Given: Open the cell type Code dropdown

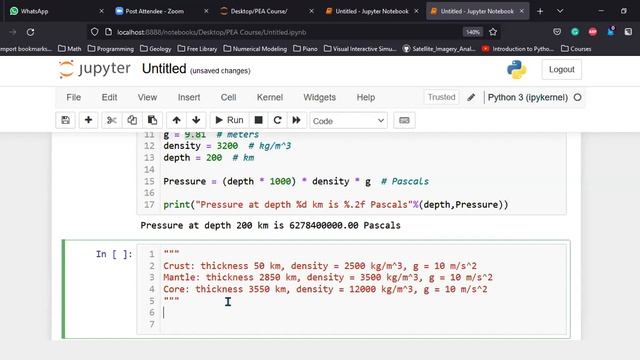Looking at the screenshot, I should (x=348, y=121).
